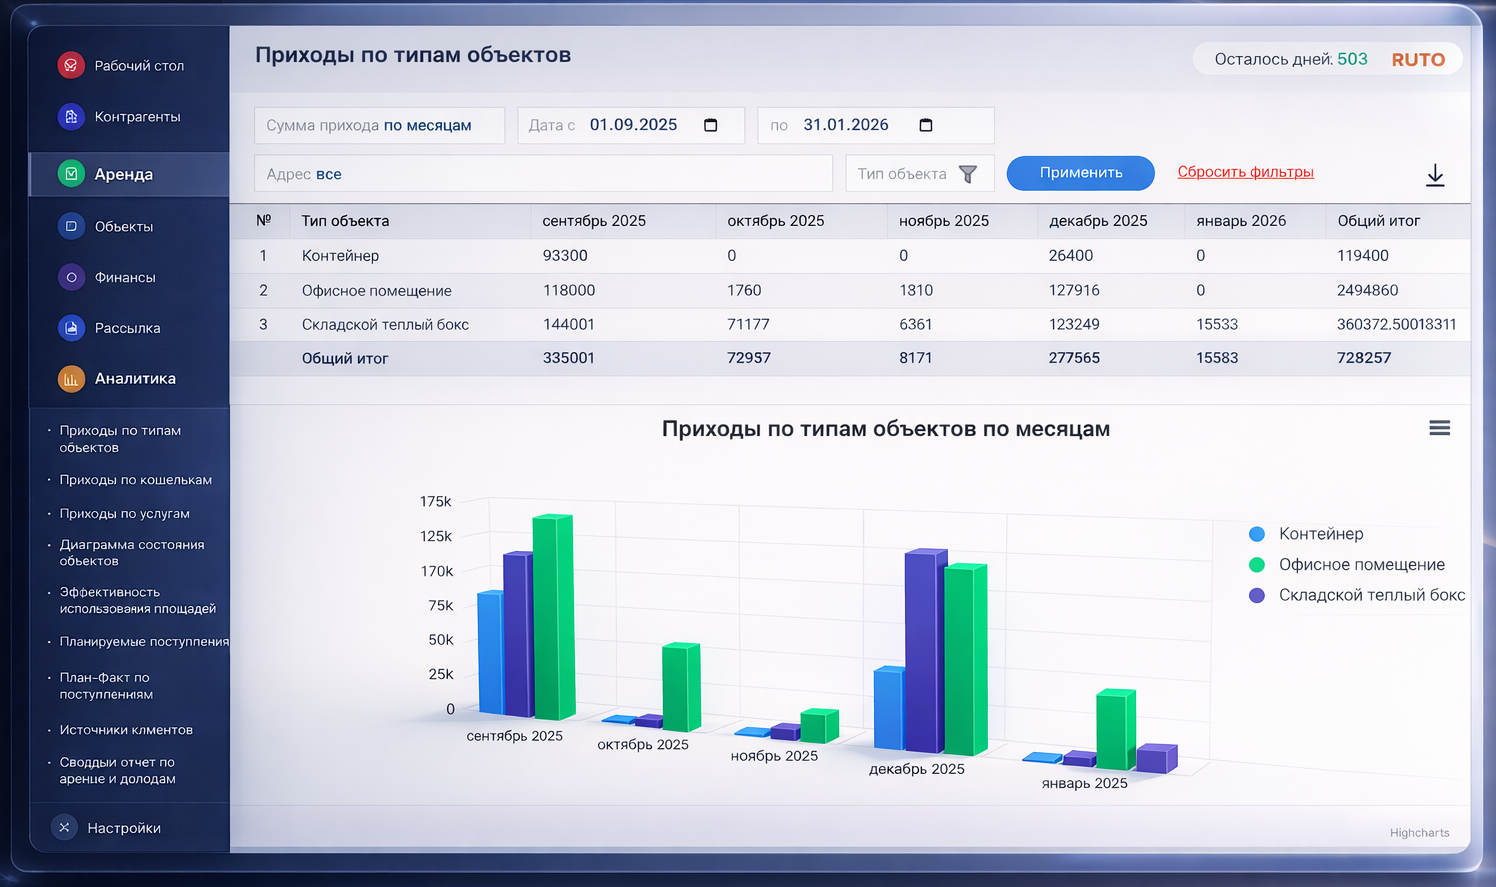Open the Сумма прихода по месяцам dropdown
Screen dimensions: 1496x887
click(379, 125)
